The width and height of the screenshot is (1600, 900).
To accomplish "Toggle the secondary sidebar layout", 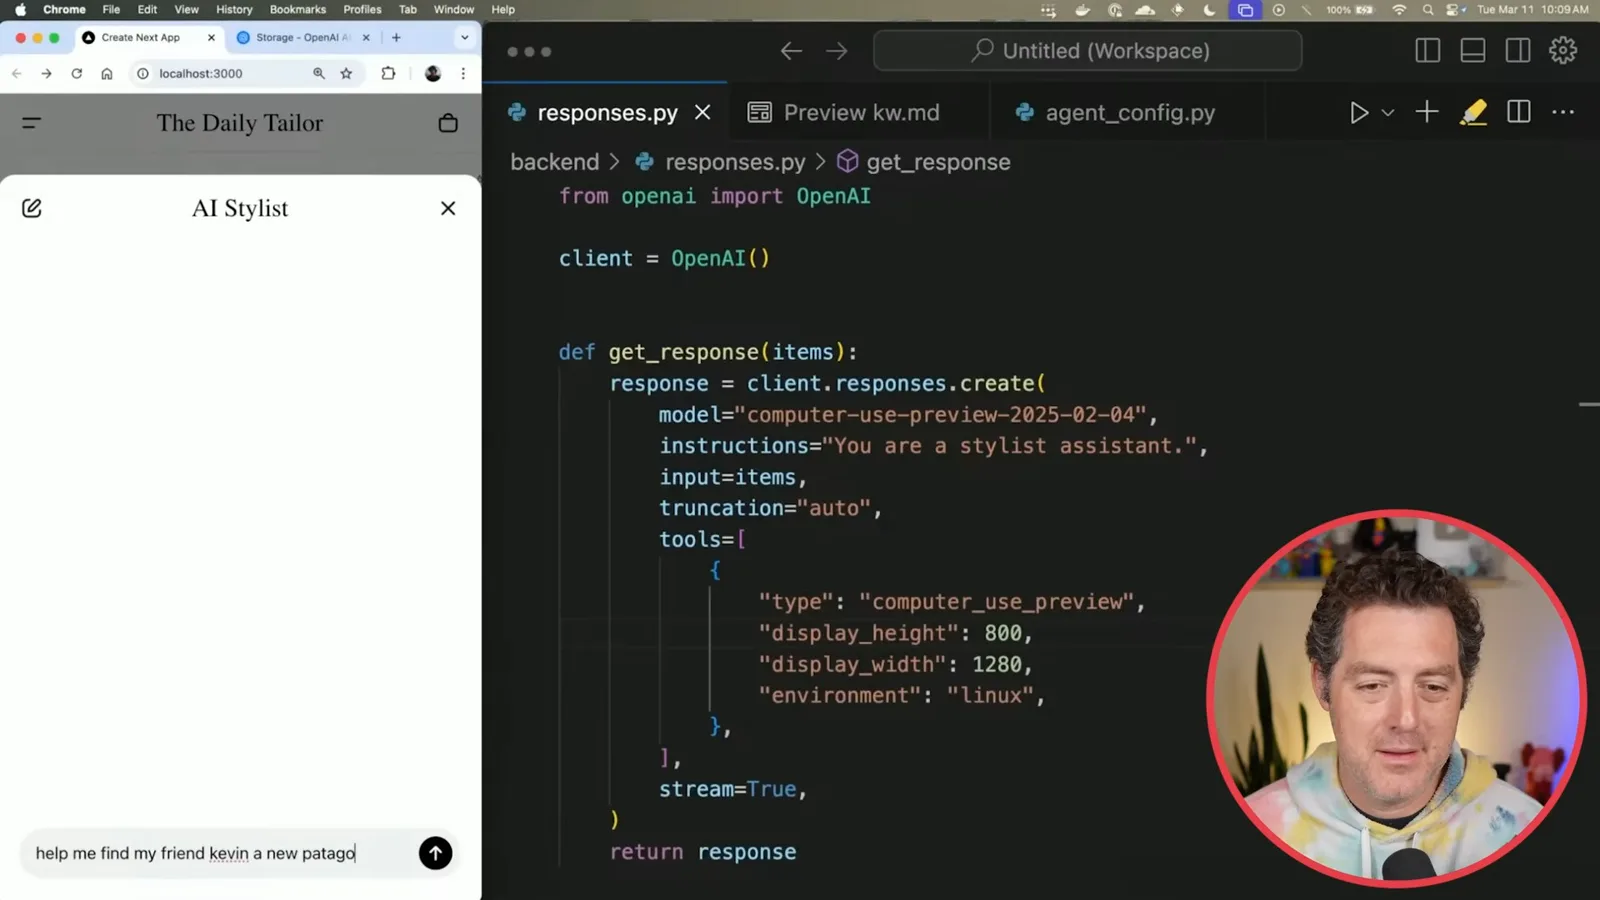I will coord(1518,51).
